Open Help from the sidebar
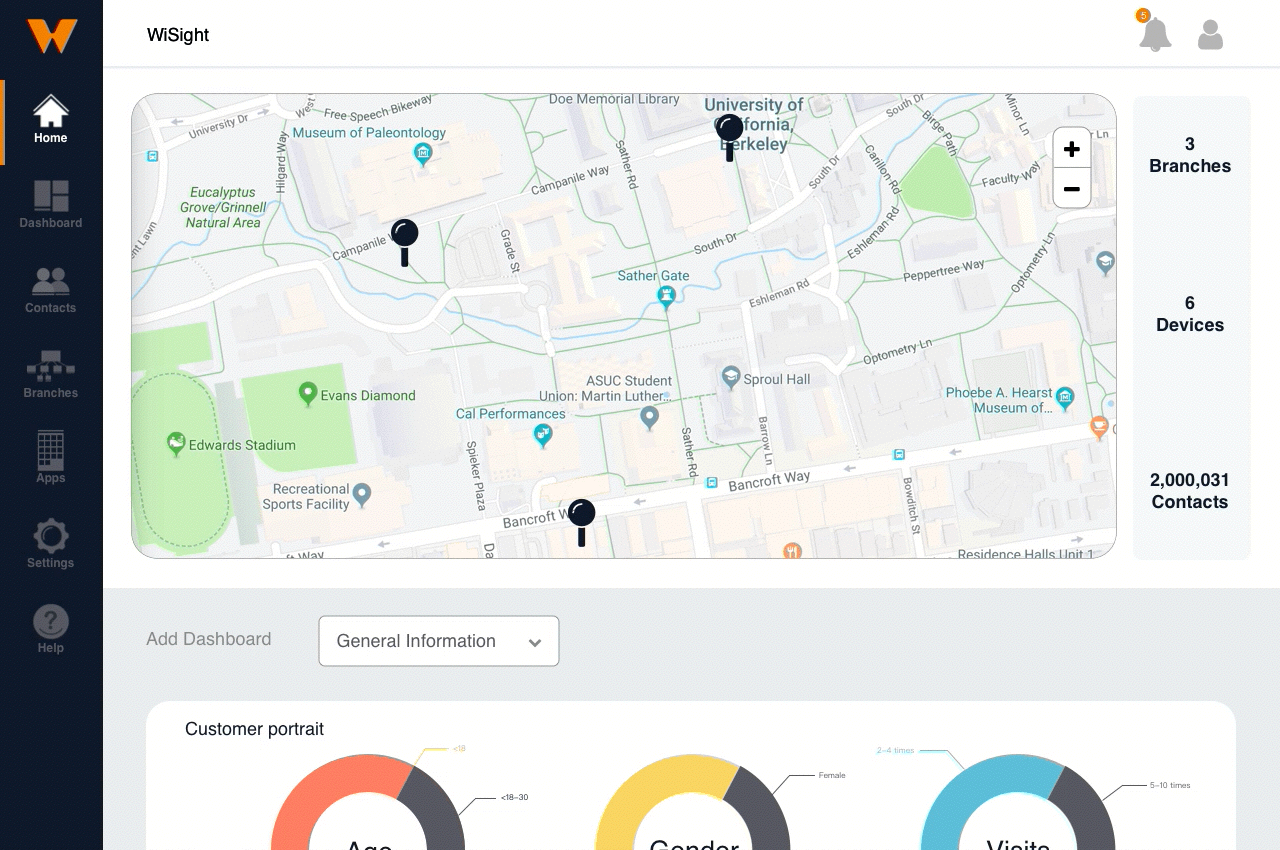Screen dimensions: 1280x850 [51, 630]
